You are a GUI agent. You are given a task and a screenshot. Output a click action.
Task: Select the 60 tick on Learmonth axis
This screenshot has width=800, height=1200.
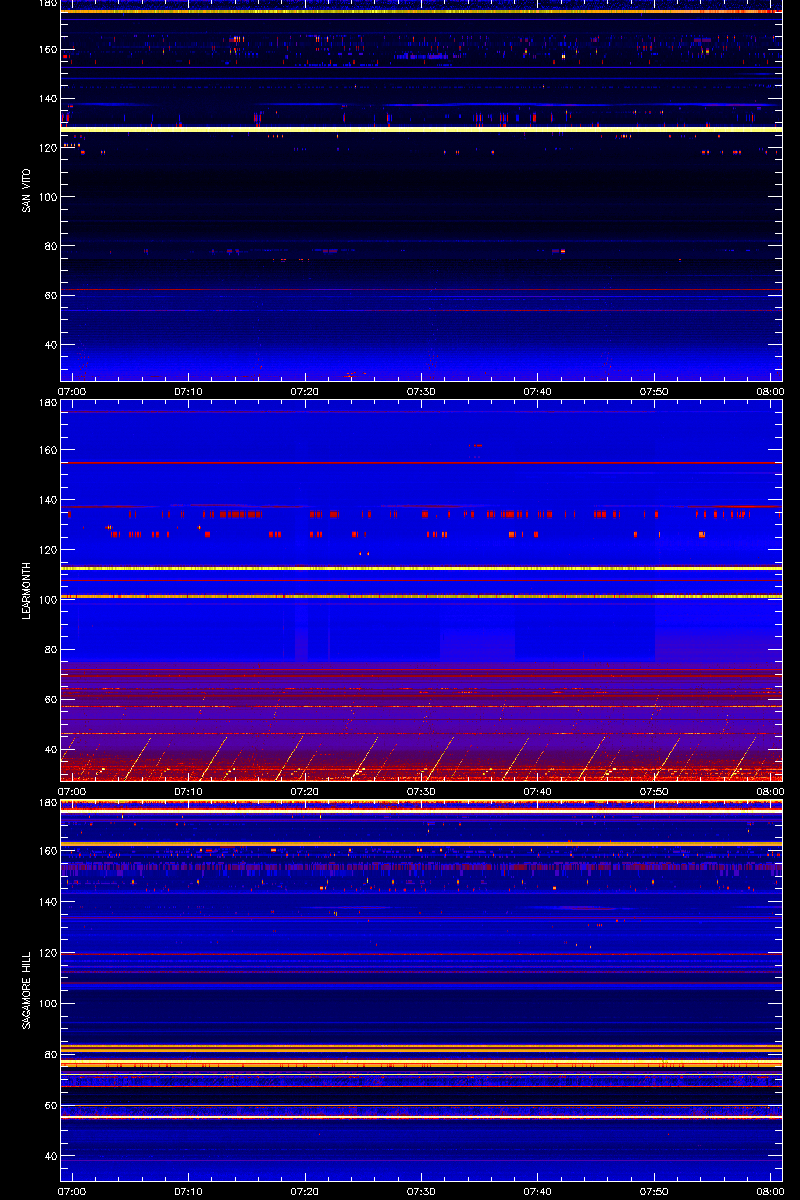[51, 700]
